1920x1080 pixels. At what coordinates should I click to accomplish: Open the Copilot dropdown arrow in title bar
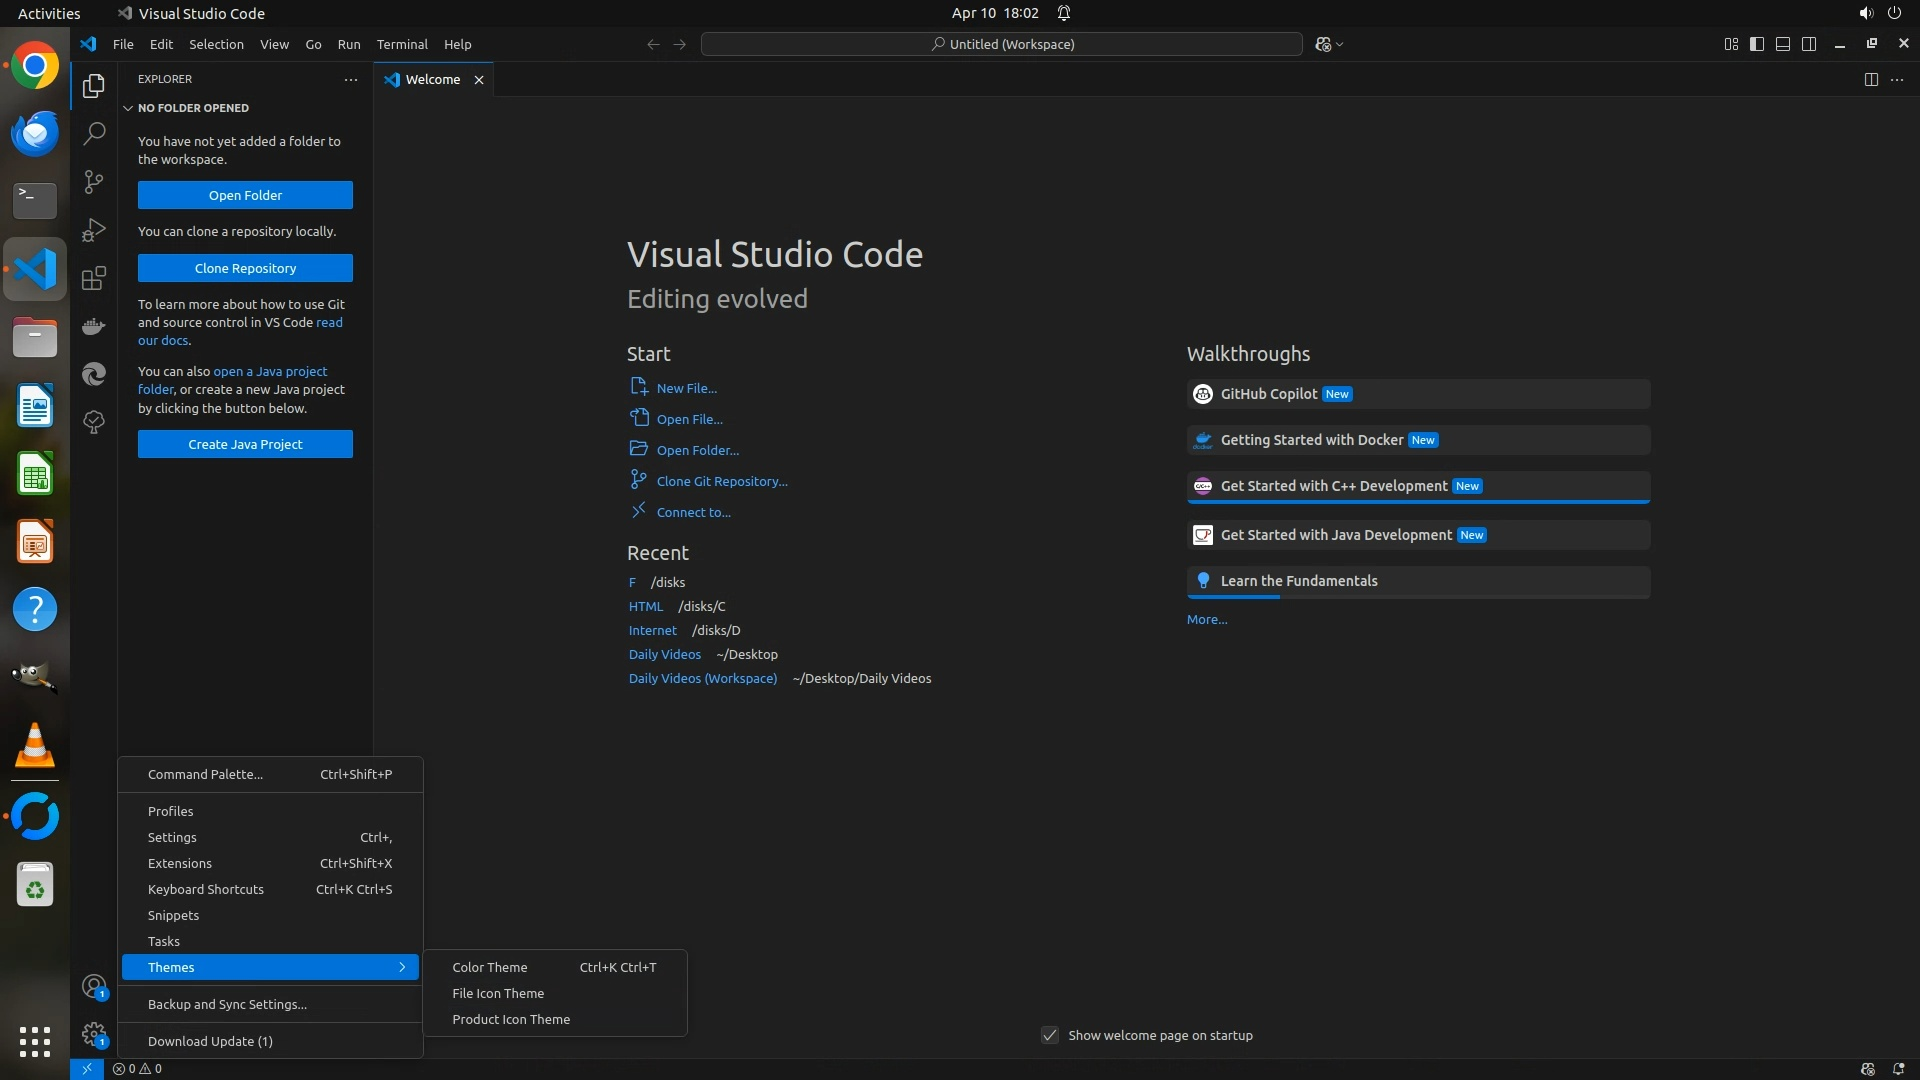[x=1340, y=44]
